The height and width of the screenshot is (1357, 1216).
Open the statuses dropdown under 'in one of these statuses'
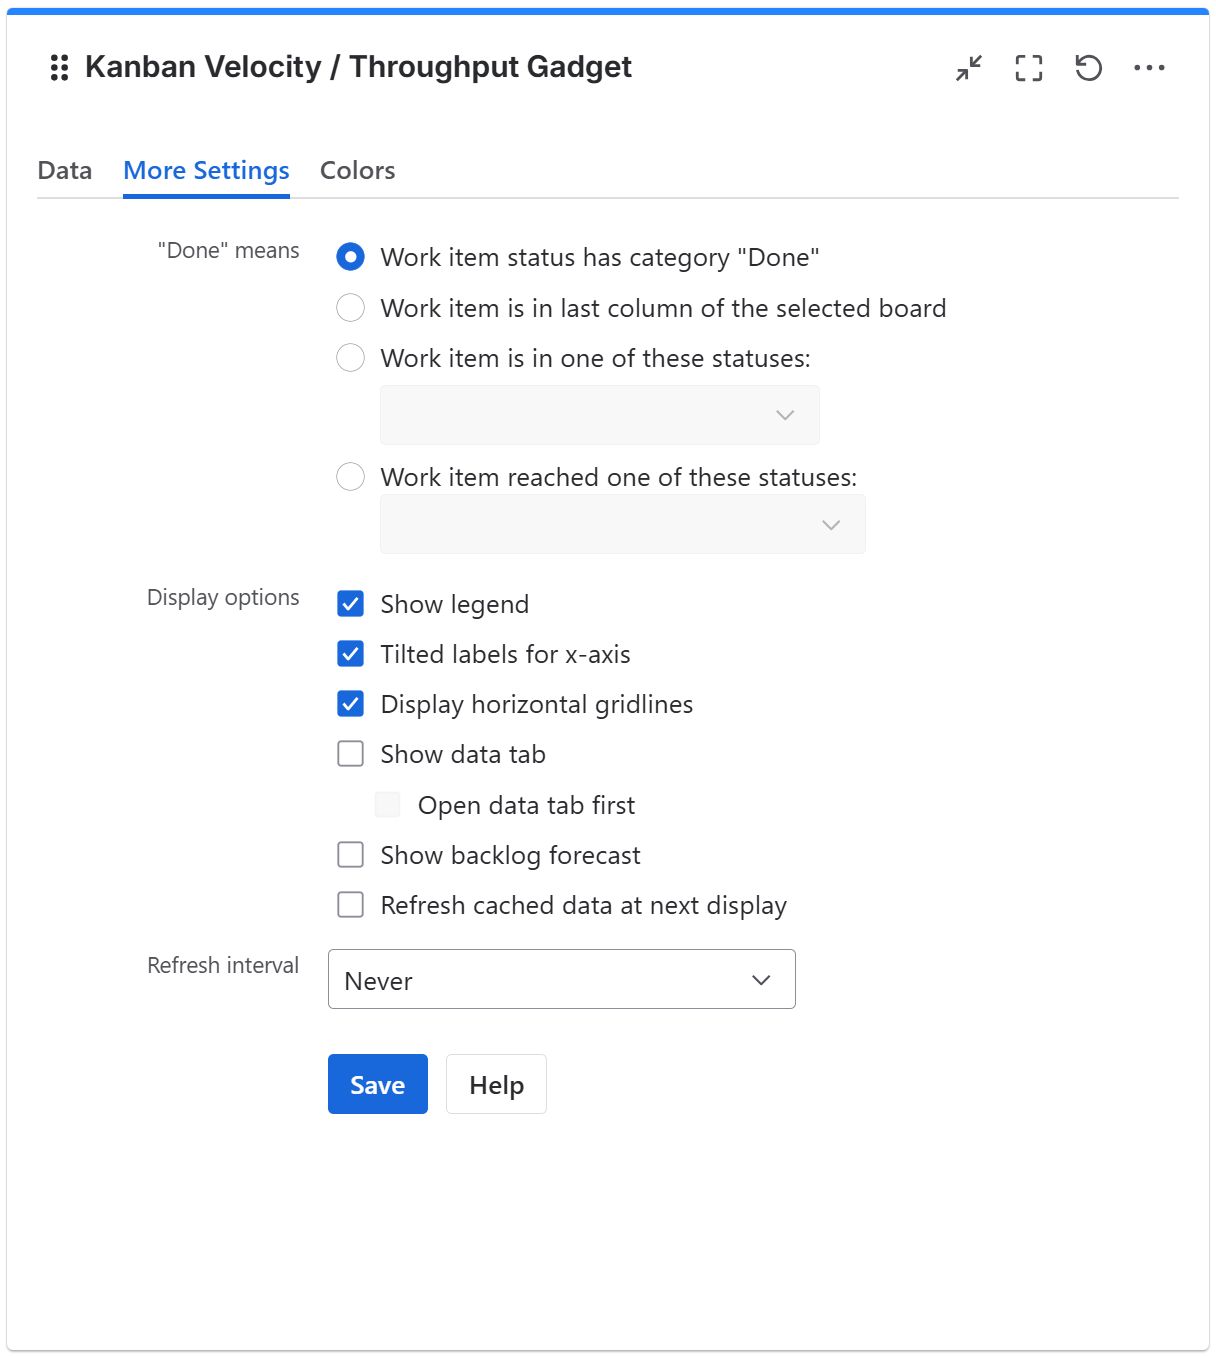coord(599,414)
